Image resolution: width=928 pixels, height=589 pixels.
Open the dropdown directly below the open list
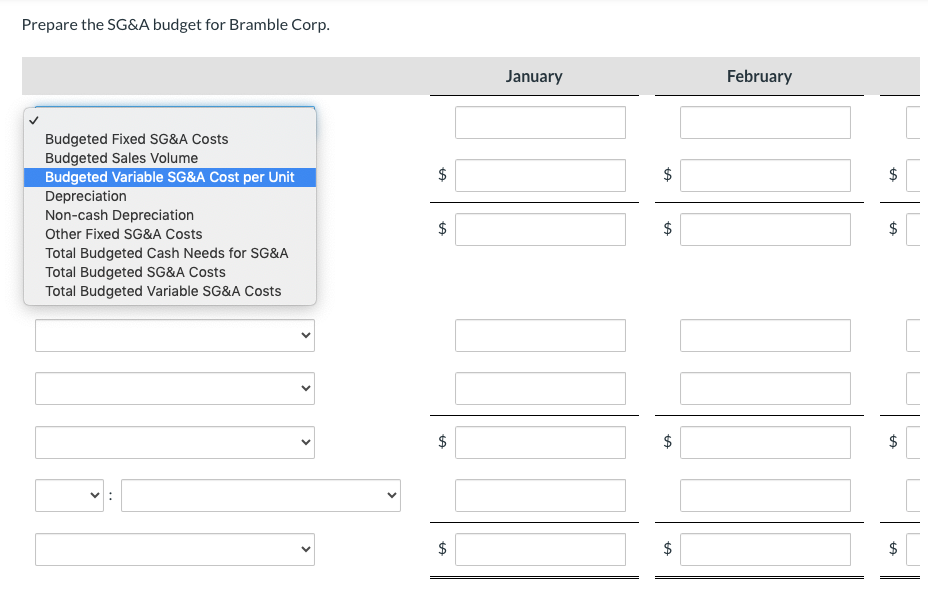175,335
